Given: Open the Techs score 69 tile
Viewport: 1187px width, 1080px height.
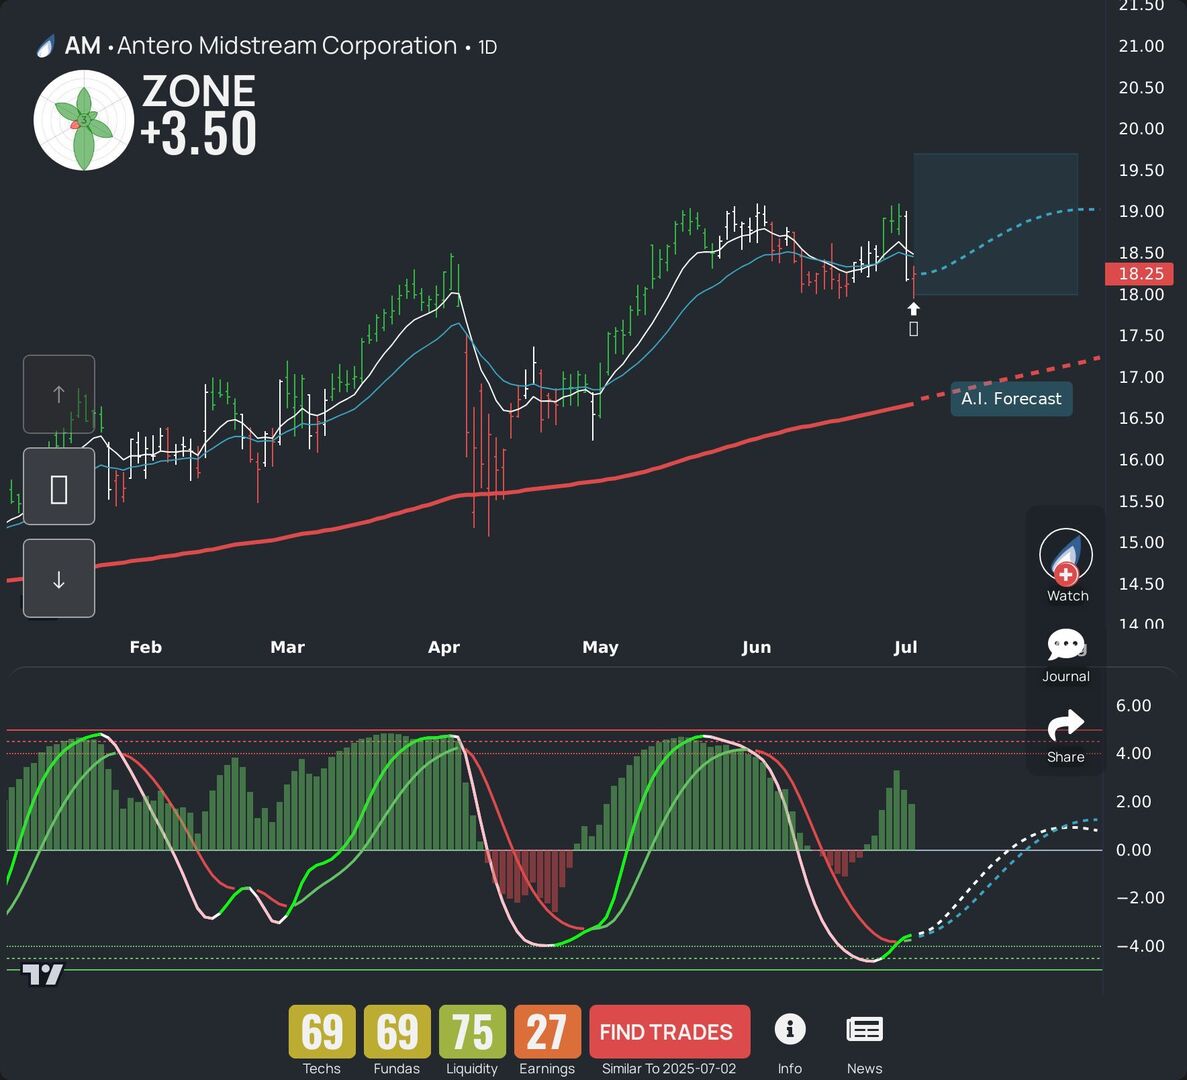Looking at the screenshot, I should (x=322, y=1032).
